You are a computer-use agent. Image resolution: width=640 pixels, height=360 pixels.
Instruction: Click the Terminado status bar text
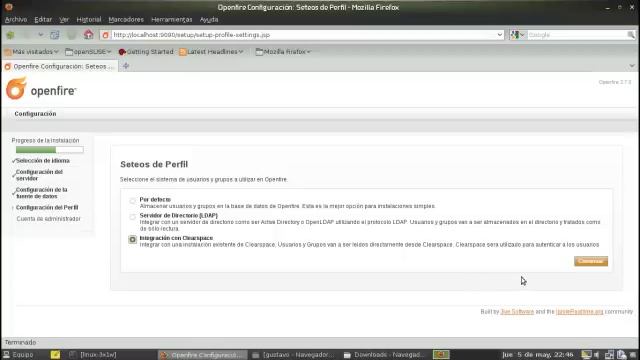click(x=20, y=342)
